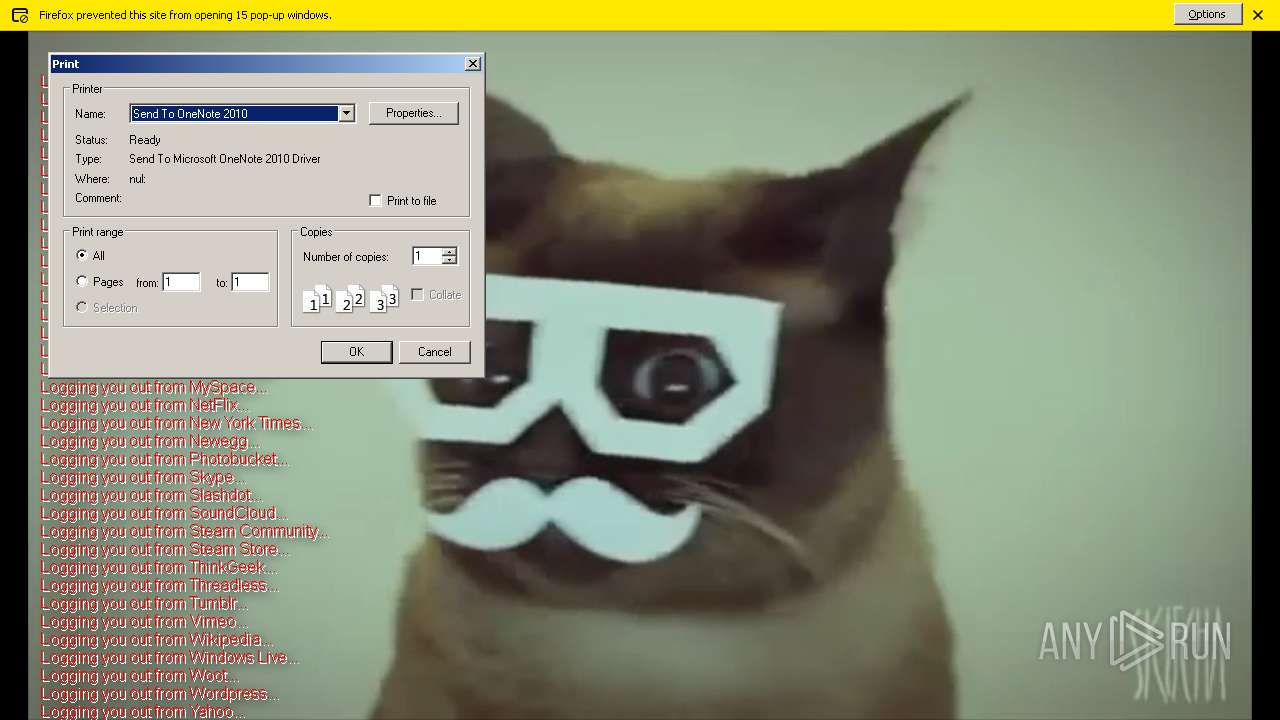1280x720 pixels.
Task: Click the OK button in Print dialog
Action: [x=356, y=352]
